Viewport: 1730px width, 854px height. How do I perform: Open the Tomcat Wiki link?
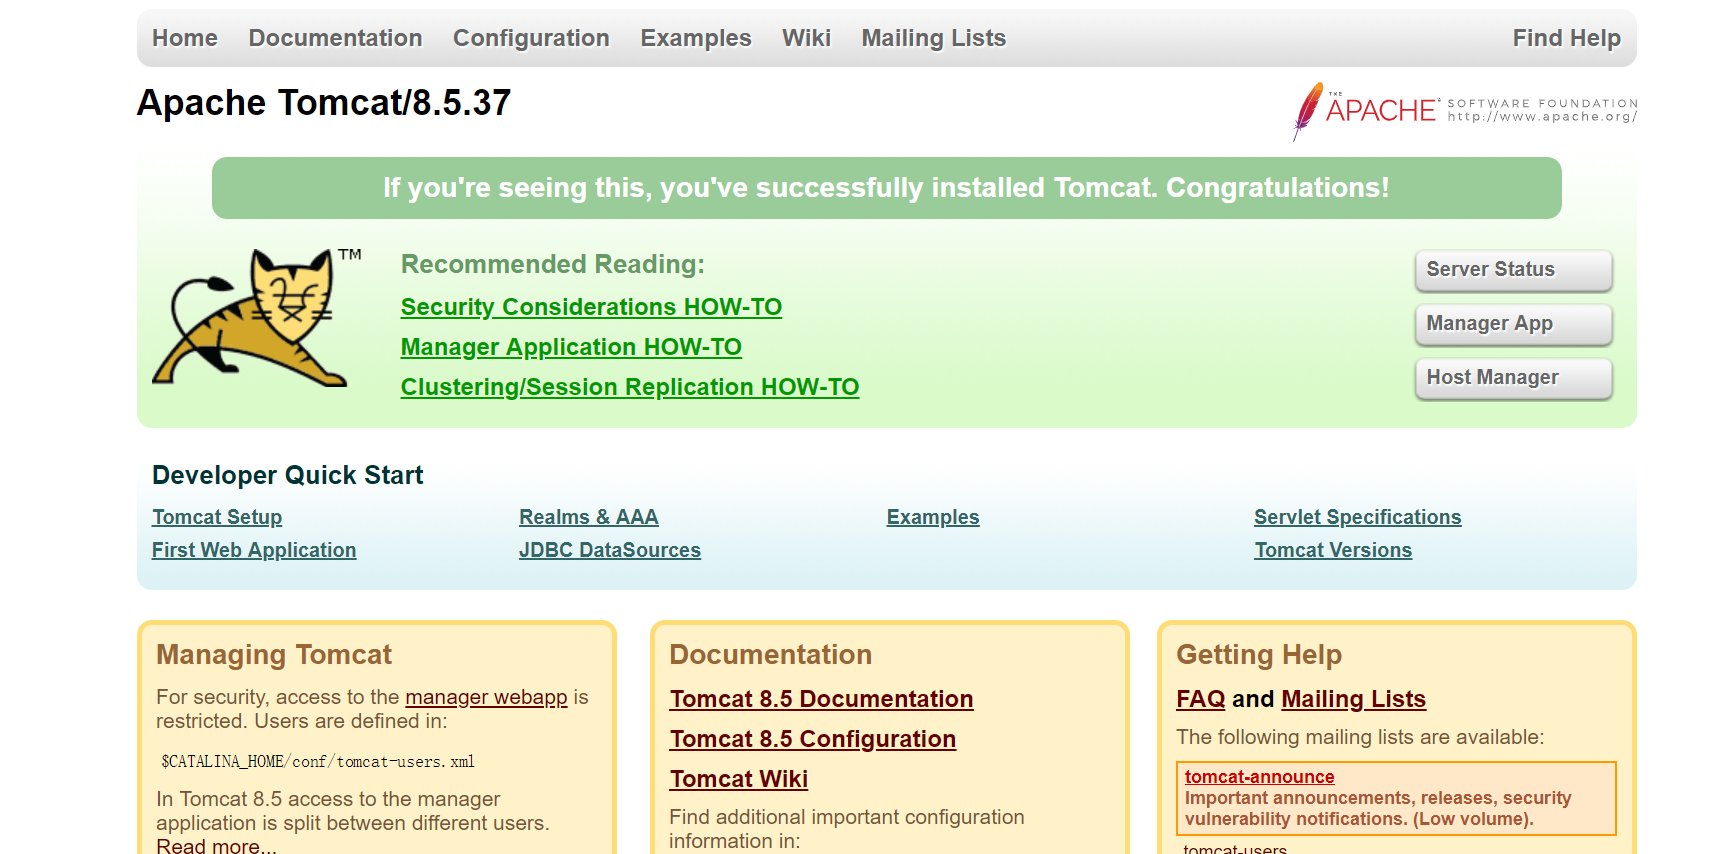[x=739, y=779]
